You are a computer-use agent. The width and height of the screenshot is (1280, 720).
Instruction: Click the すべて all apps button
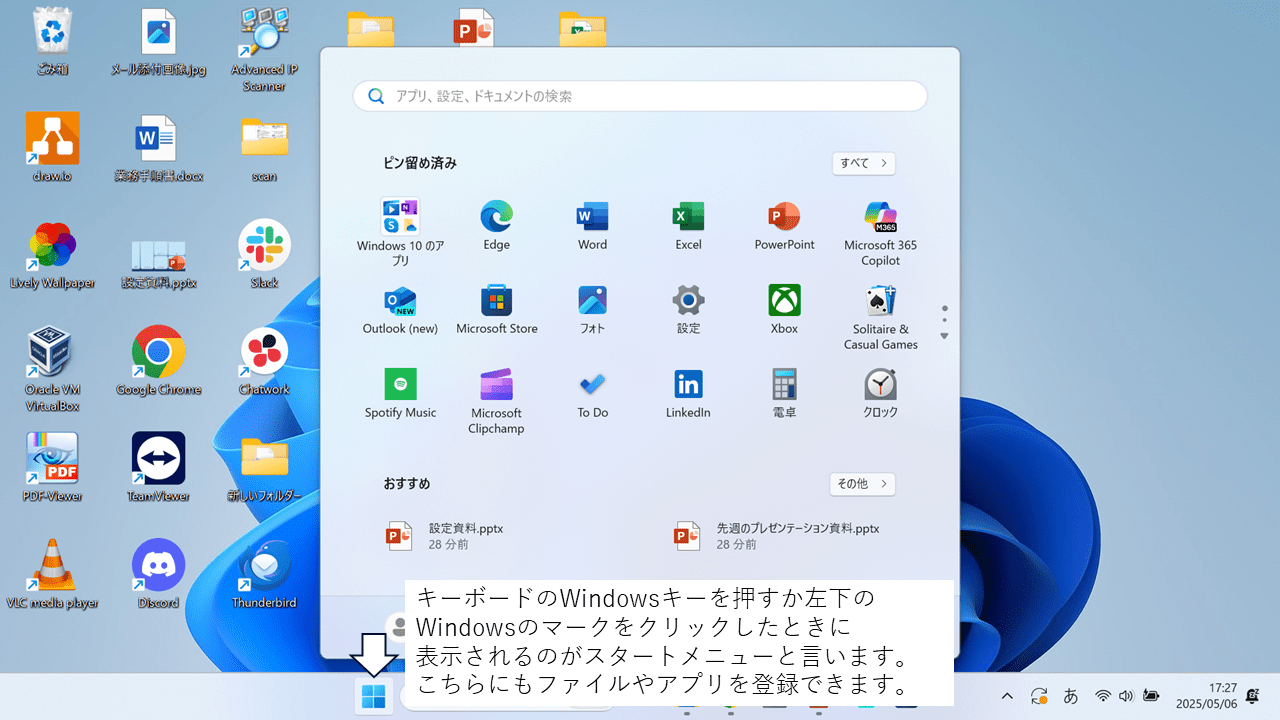863,163
